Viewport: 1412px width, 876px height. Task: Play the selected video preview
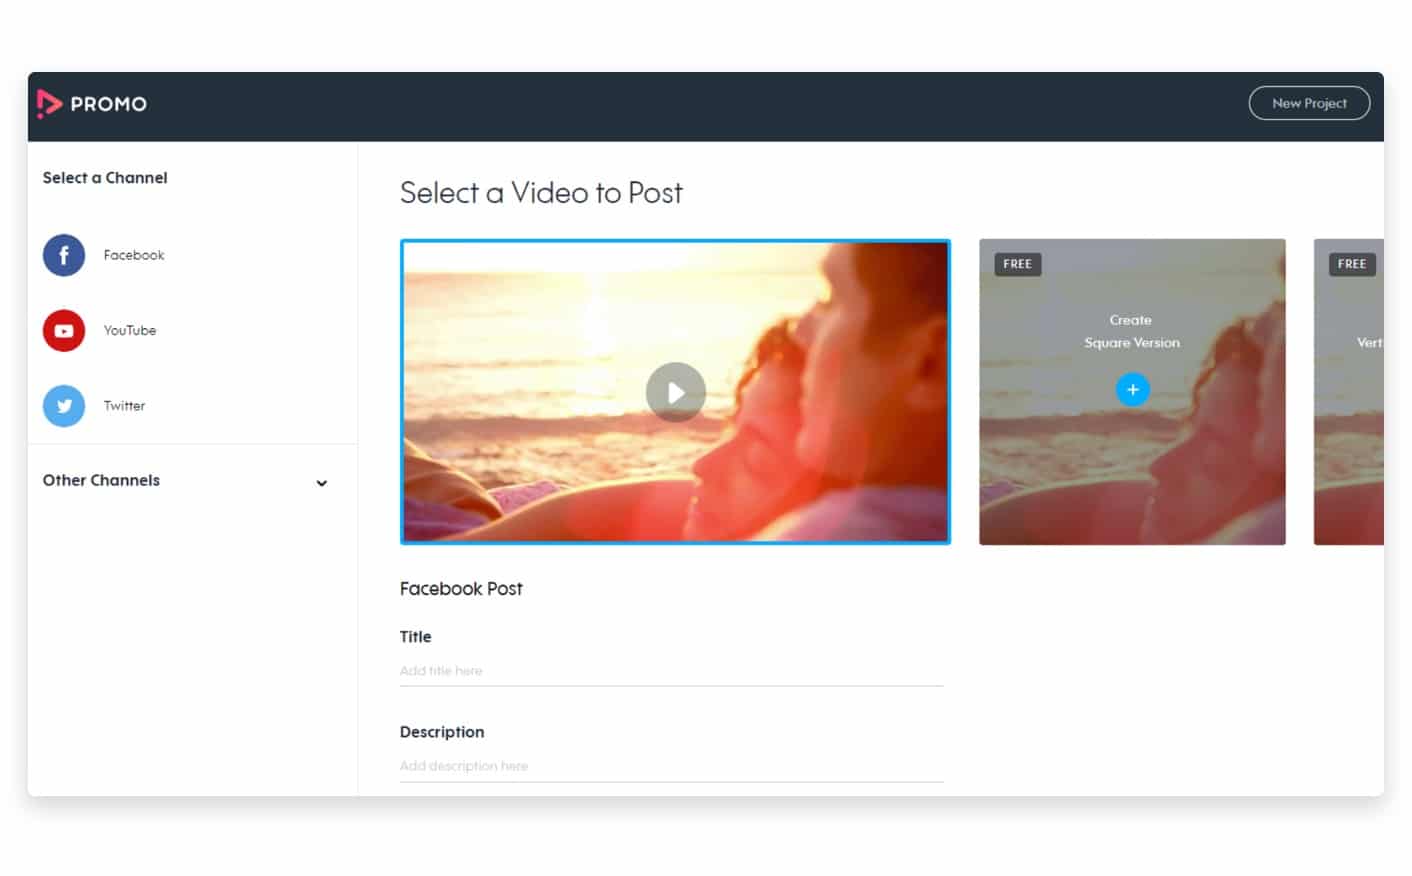click(676, 392)
